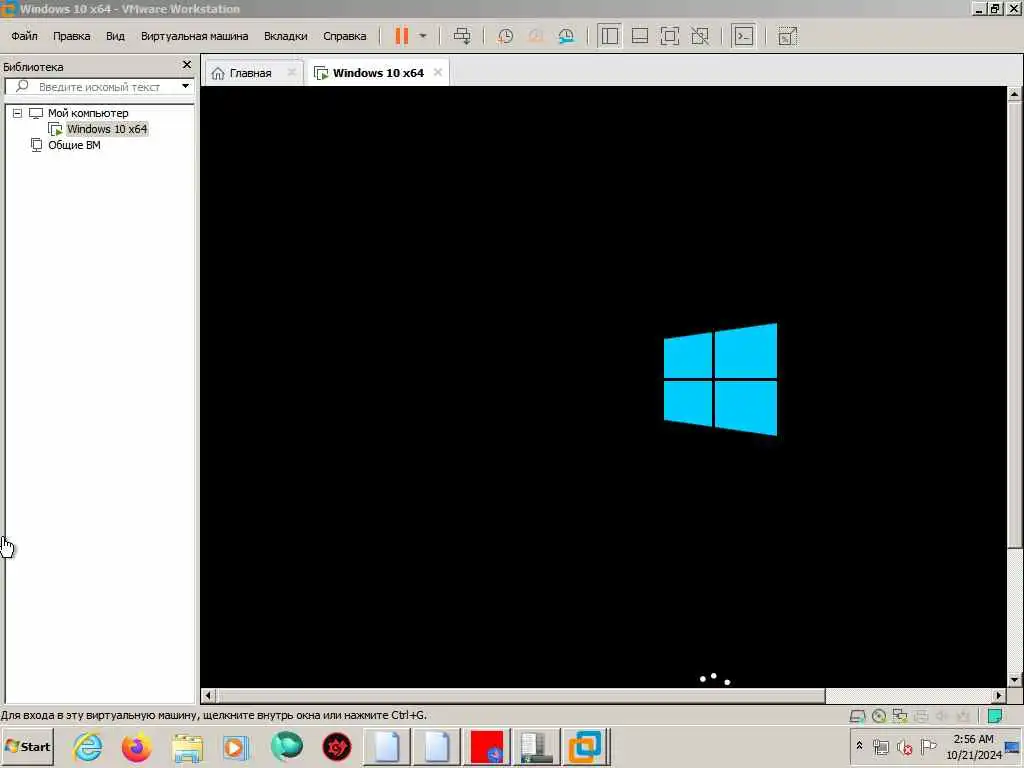Screen dimensions: 1024x768
Task: Pause the virtual machine with the orange button
Action: click(402, 36)
